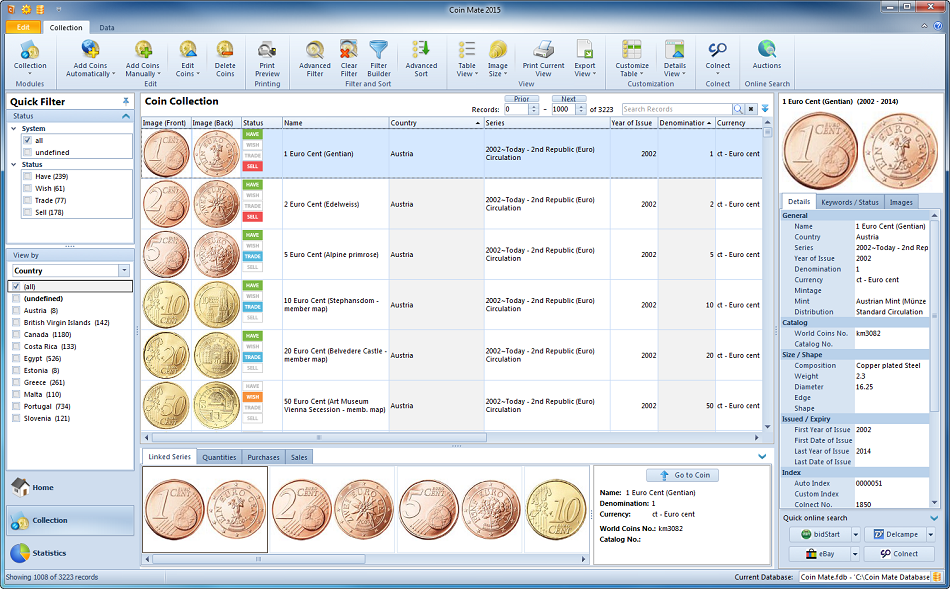Open the Quantities tab
This screenshot has height=589, width=950.
[219, 457]
